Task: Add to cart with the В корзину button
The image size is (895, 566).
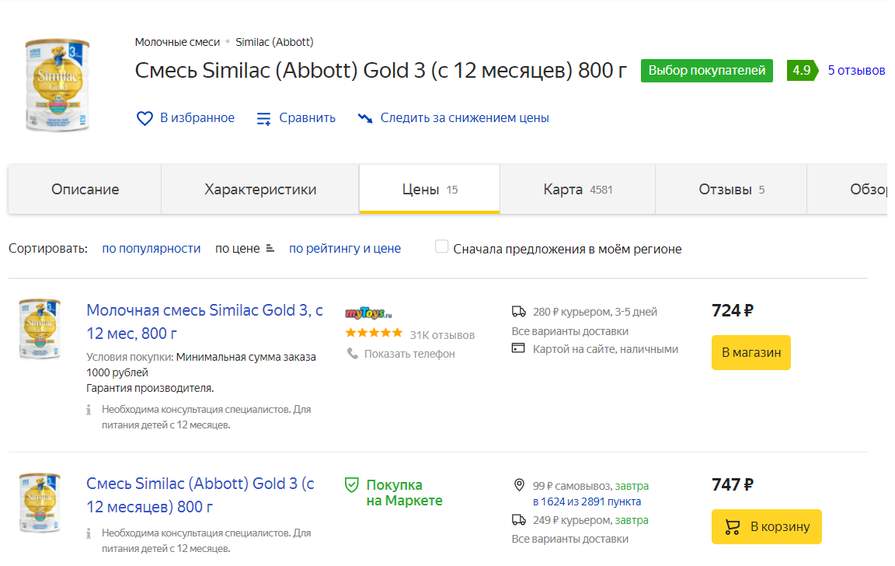Action: pyautogui.click(x=767, y=527)
